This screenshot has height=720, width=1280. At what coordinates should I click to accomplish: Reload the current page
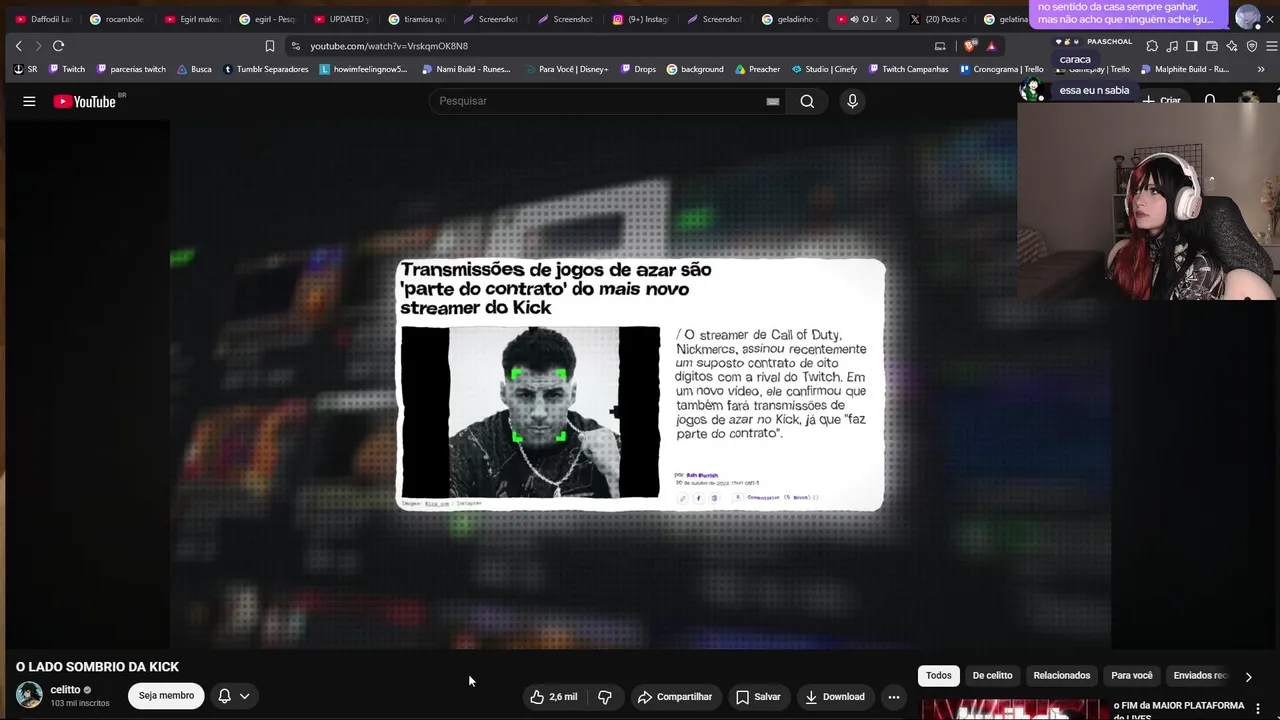(58, 46)
